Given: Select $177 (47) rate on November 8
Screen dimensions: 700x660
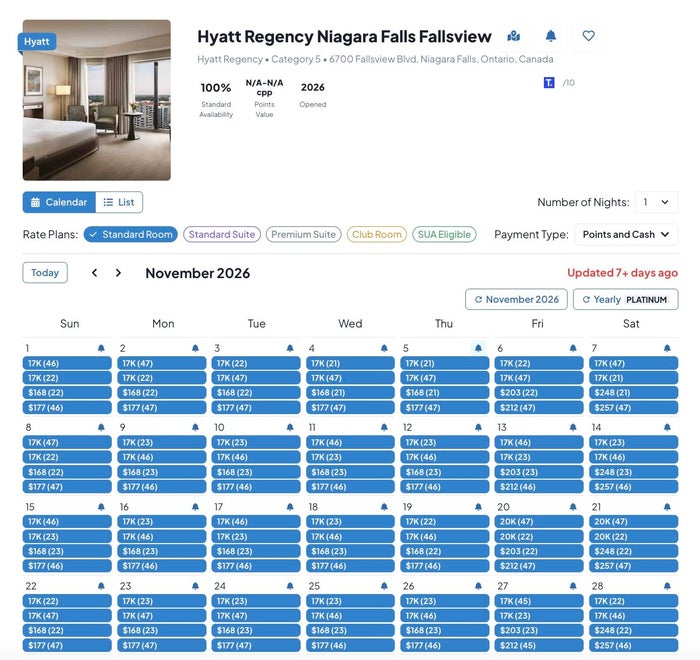Looking at the screenshot, I should pos(67,487).
